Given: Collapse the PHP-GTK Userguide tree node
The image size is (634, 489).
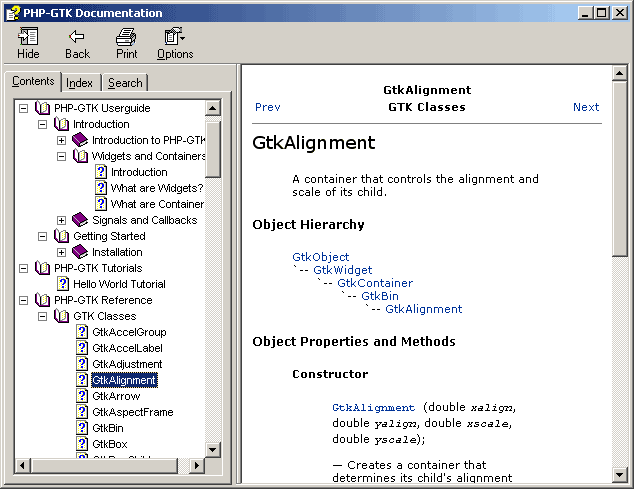Looking at the screenshot, I should coord(24,108).
